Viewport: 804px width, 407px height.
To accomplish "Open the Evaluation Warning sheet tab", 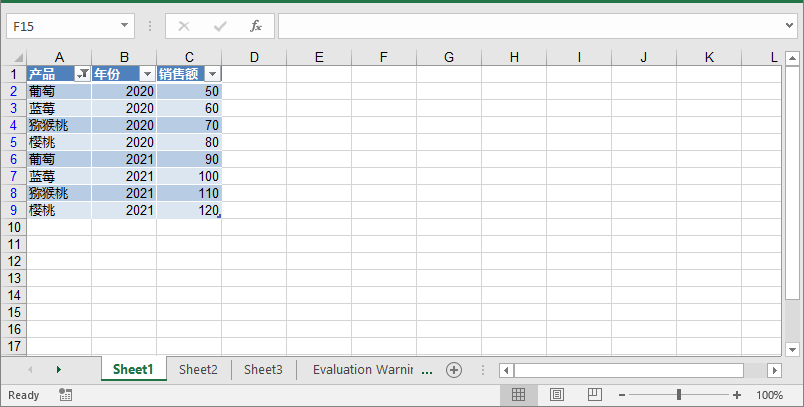I will (363, 370).
